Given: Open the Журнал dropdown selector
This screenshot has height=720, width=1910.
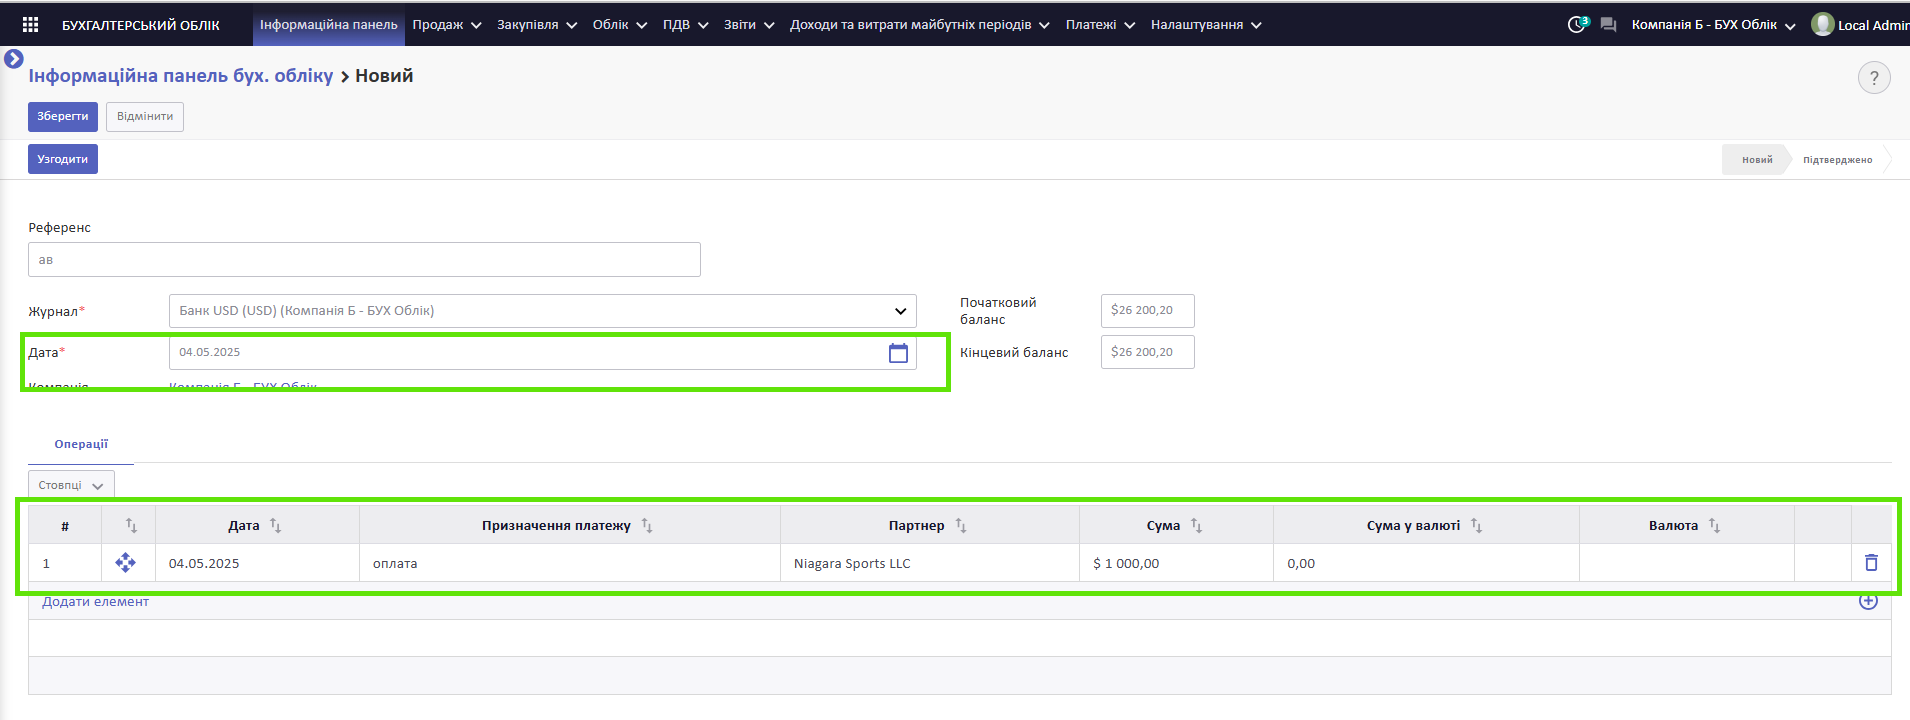Looking at the screenshot, I should 543,311.
